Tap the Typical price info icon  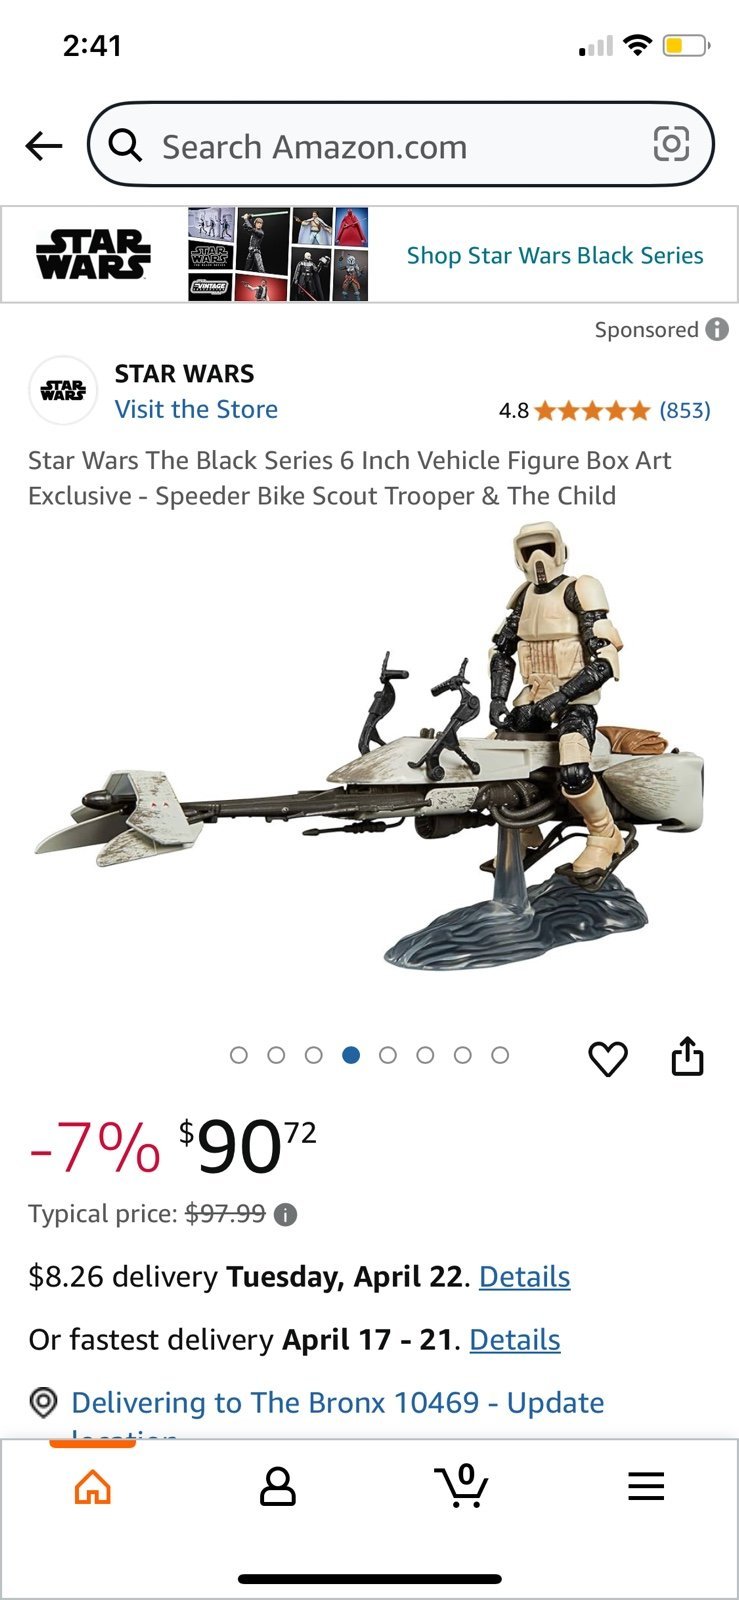[x=285, y=1215]
